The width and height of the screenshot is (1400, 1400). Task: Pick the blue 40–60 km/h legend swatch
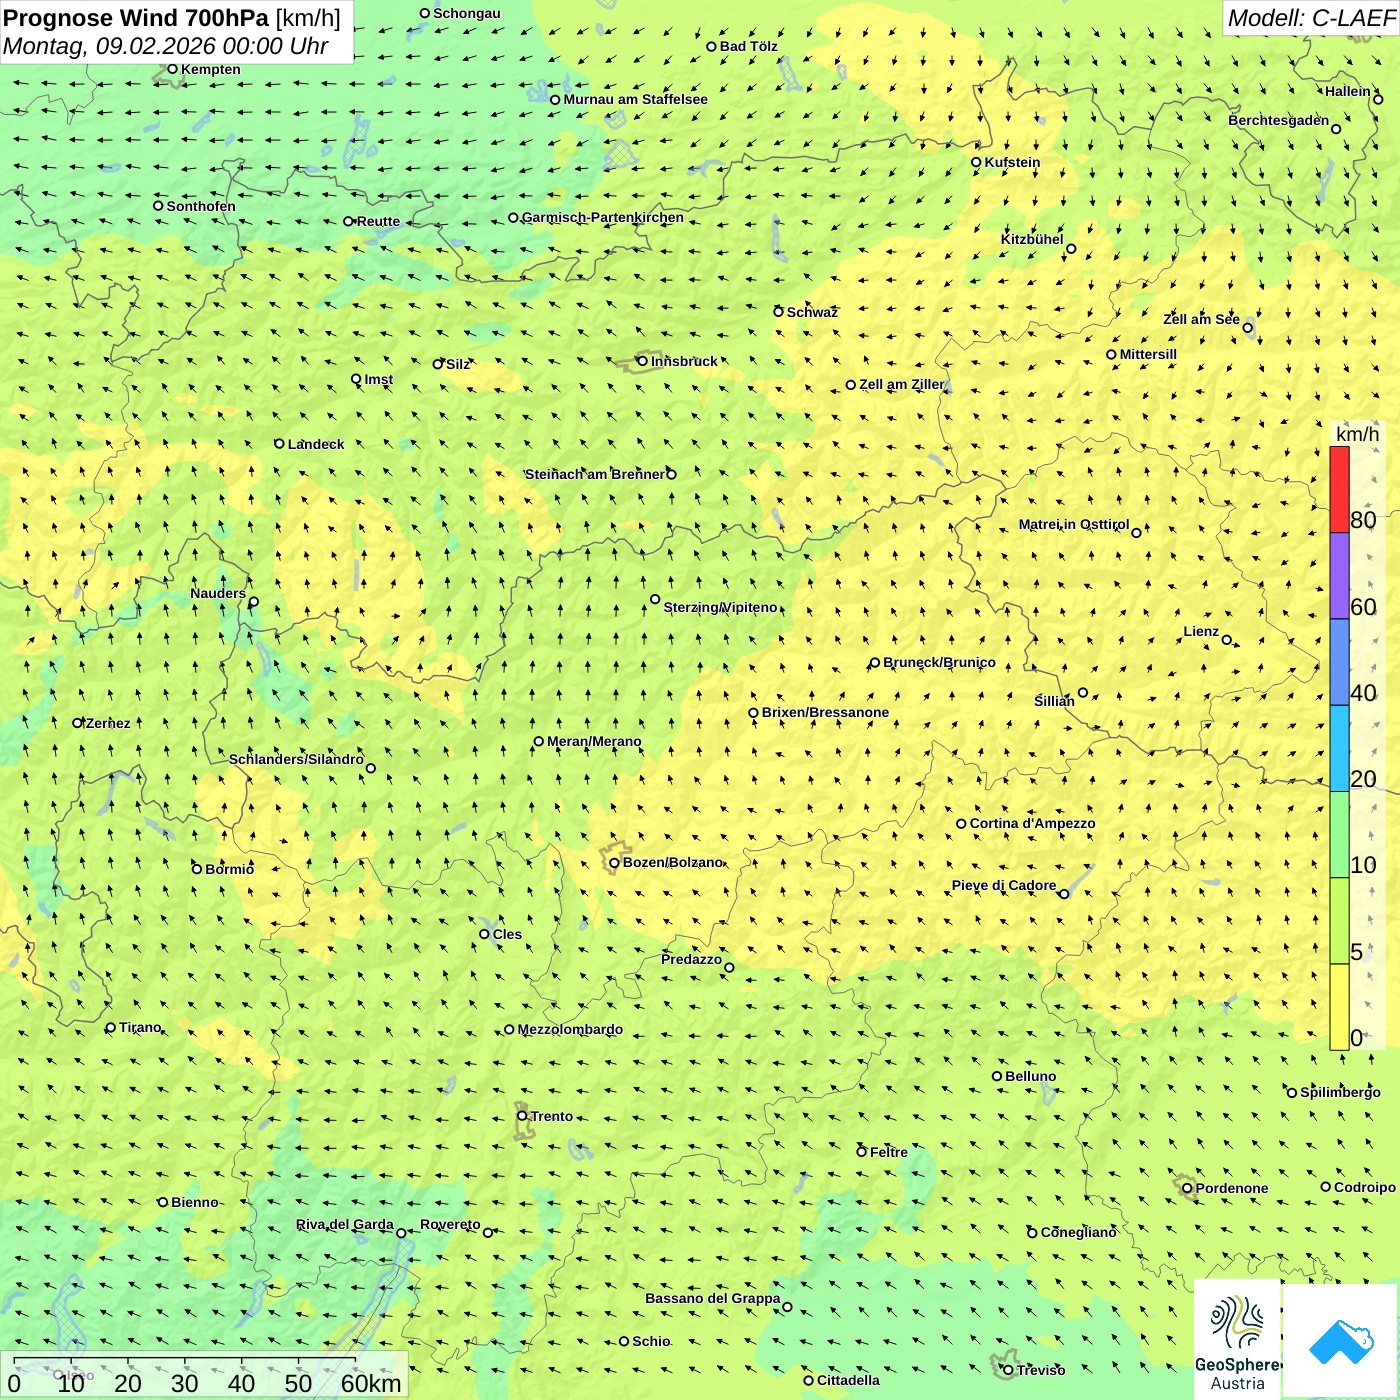(1339, 663)
